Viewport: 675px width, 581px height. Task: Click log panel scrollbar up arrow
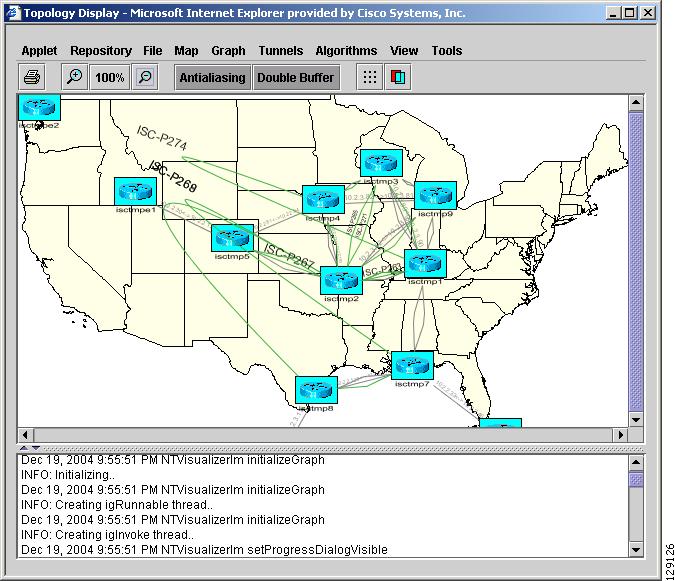(x=636, y=463)
